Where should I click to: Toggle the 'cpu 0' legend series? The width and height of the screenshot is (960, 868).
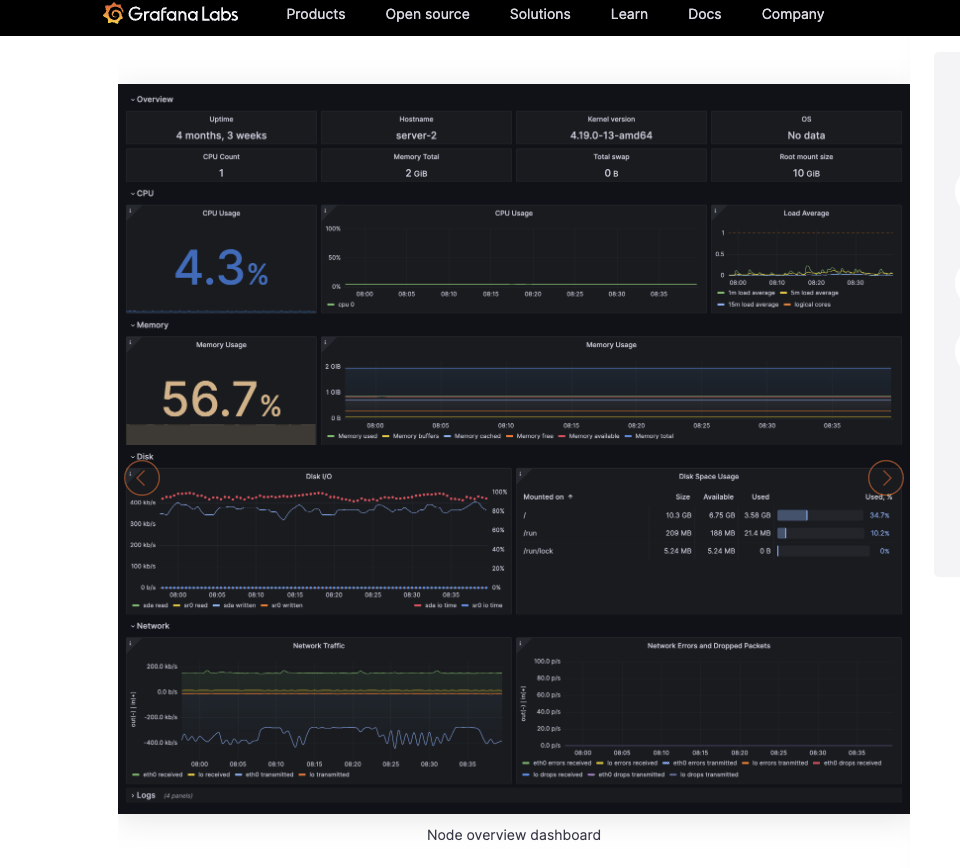click(344, 304)
